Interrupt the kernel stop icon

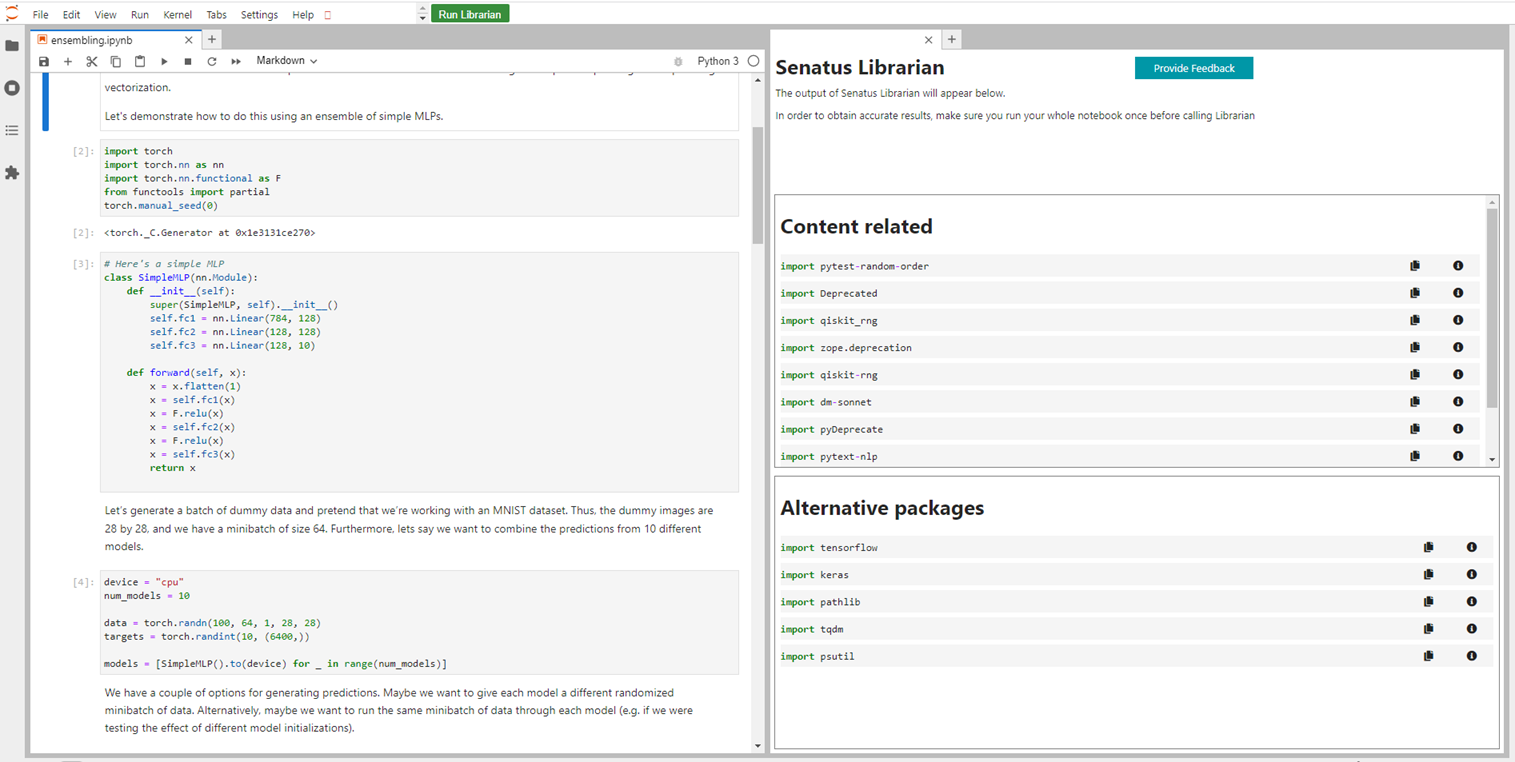[x=188, y=62]
